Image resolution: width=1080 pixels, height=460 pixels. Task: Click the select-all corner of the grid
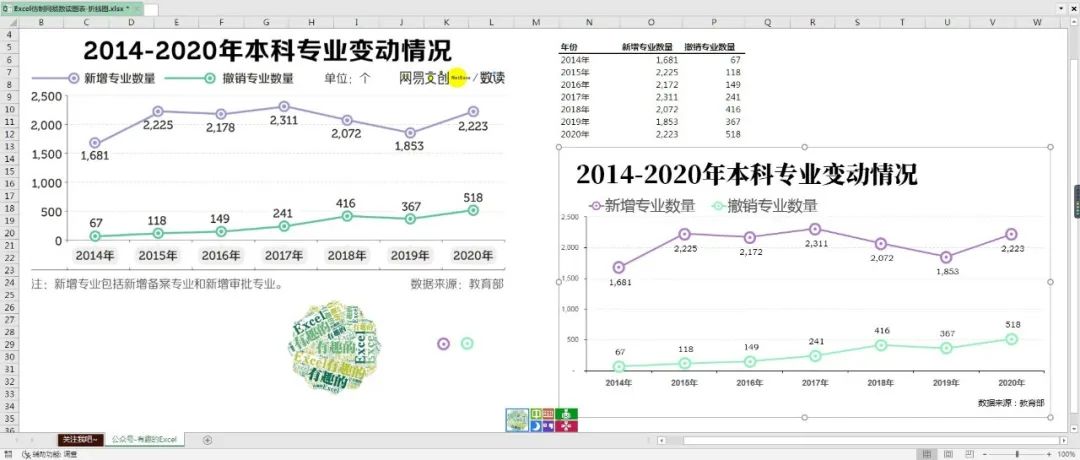8,23
